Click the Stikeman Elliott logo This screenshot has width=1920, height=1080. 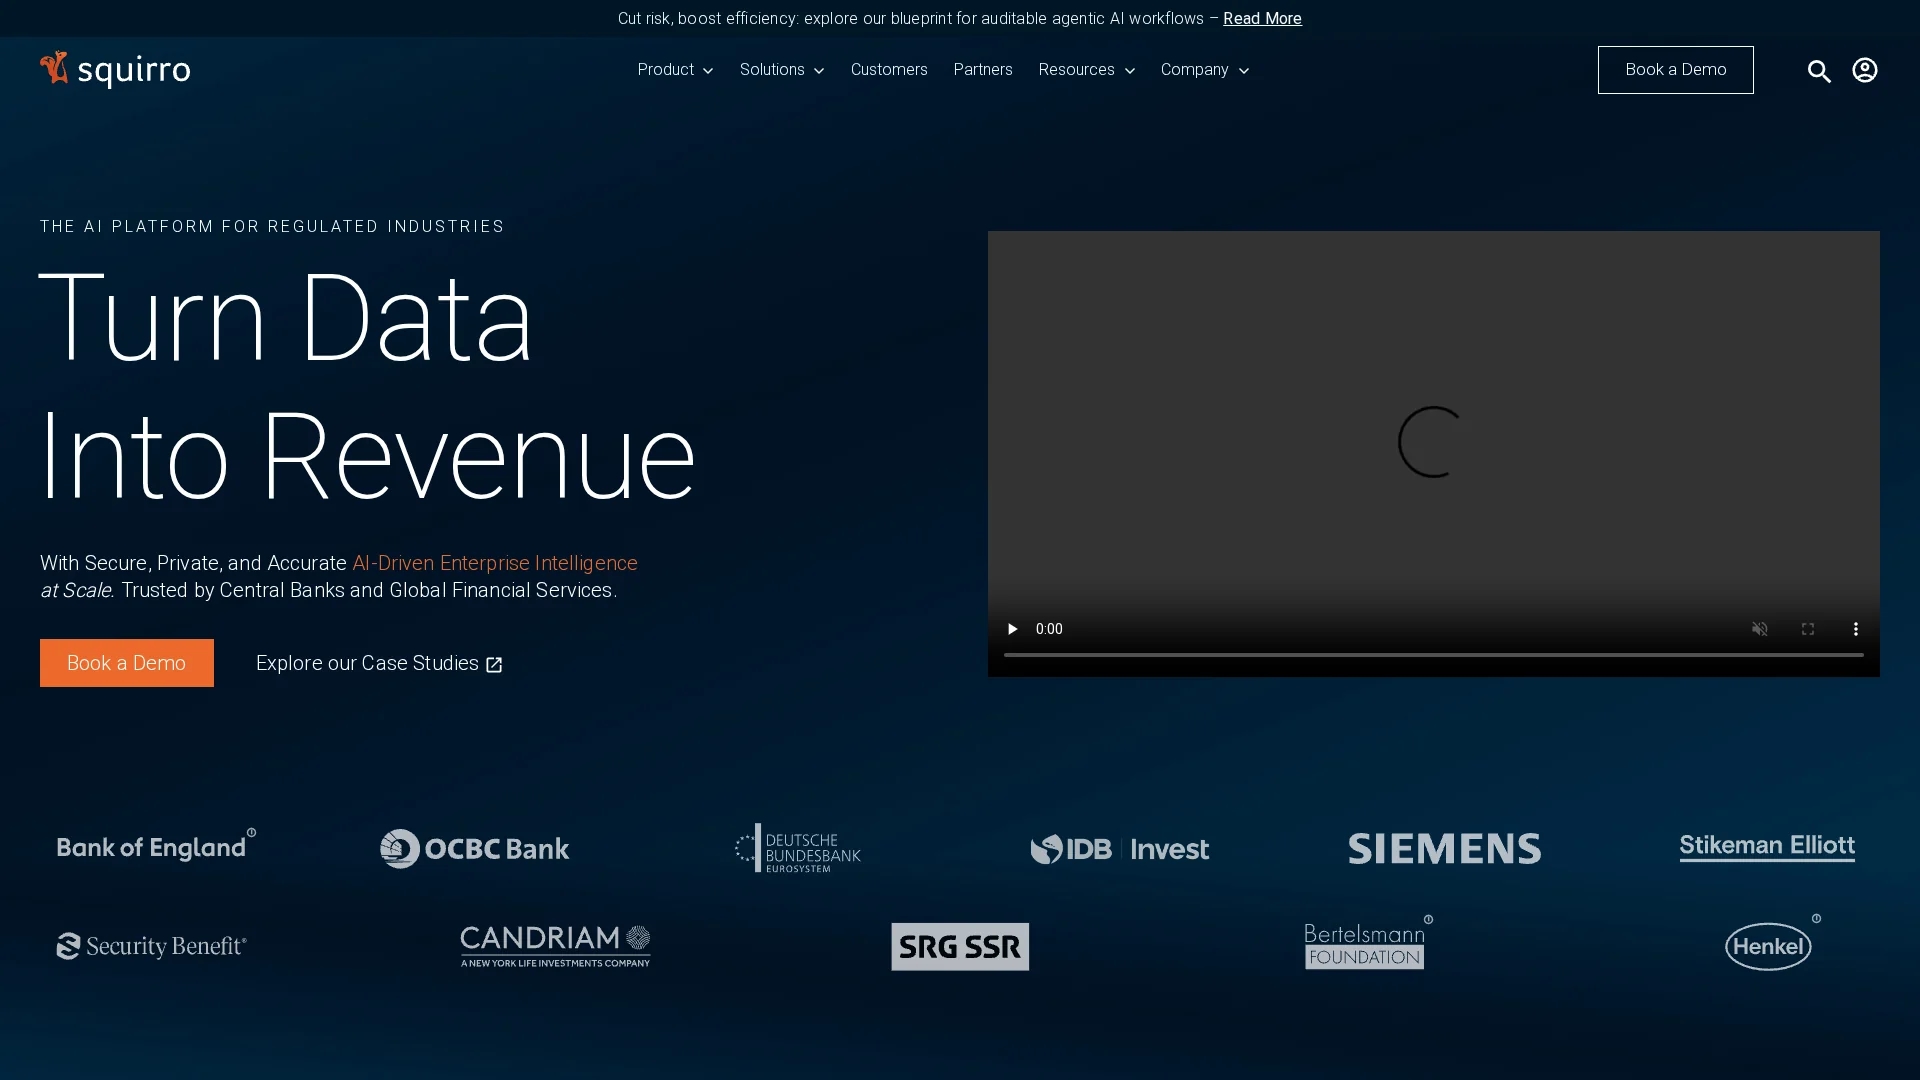(x=1766, y=847)
